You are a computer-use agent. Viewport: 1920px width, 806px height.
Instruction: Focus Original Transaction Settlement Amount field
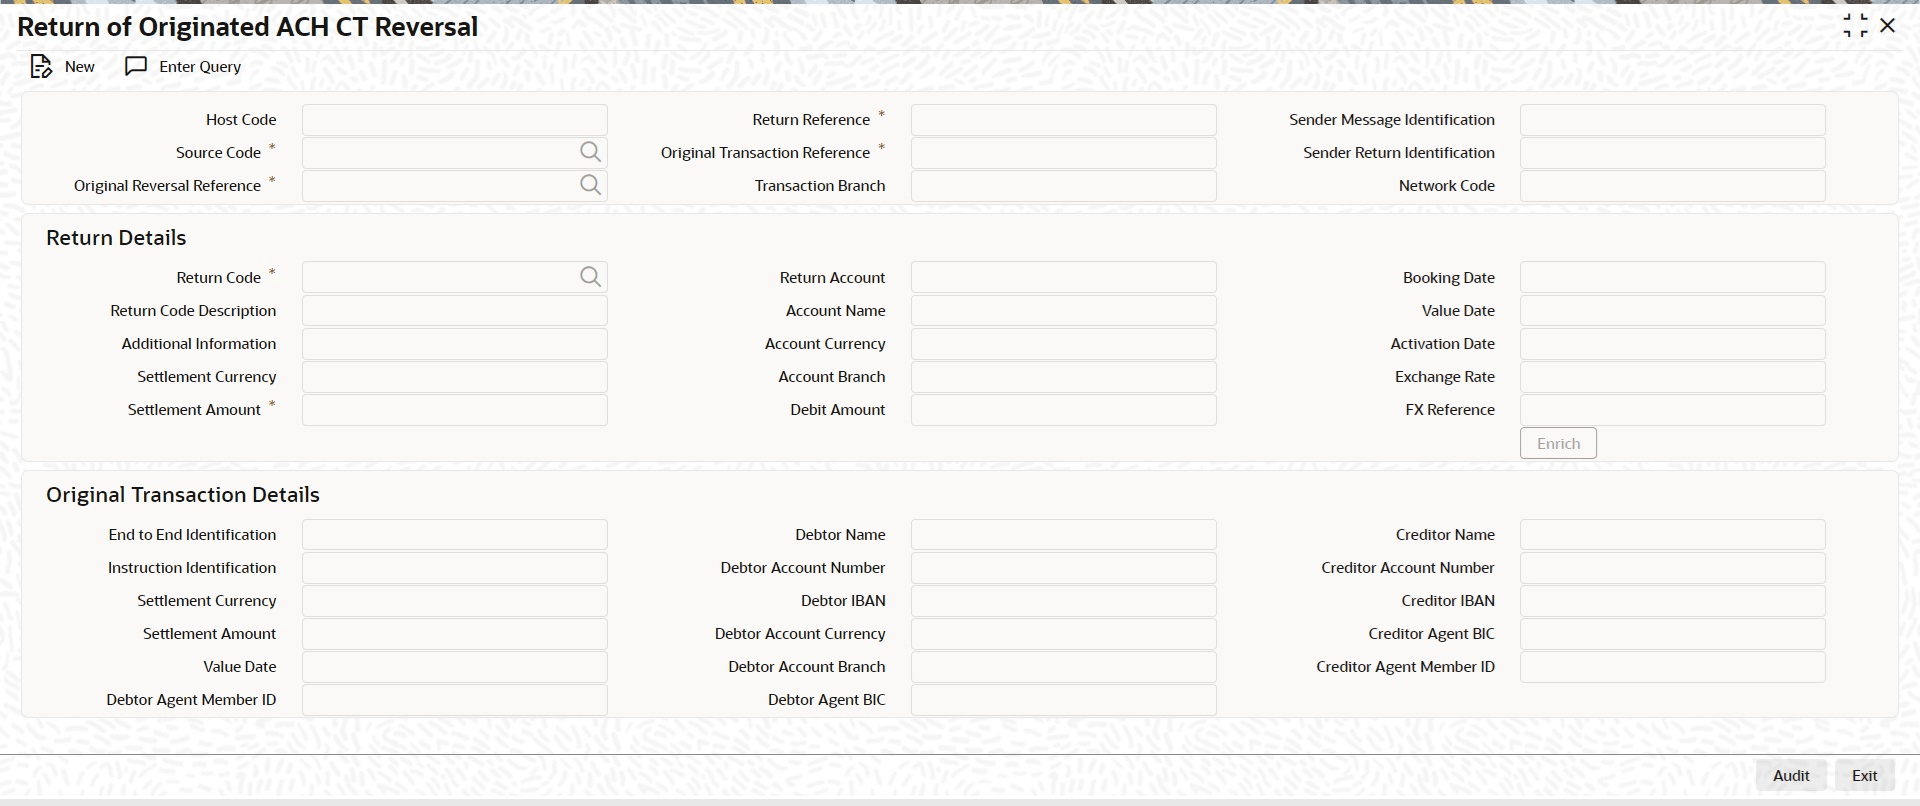click(455, 634)
